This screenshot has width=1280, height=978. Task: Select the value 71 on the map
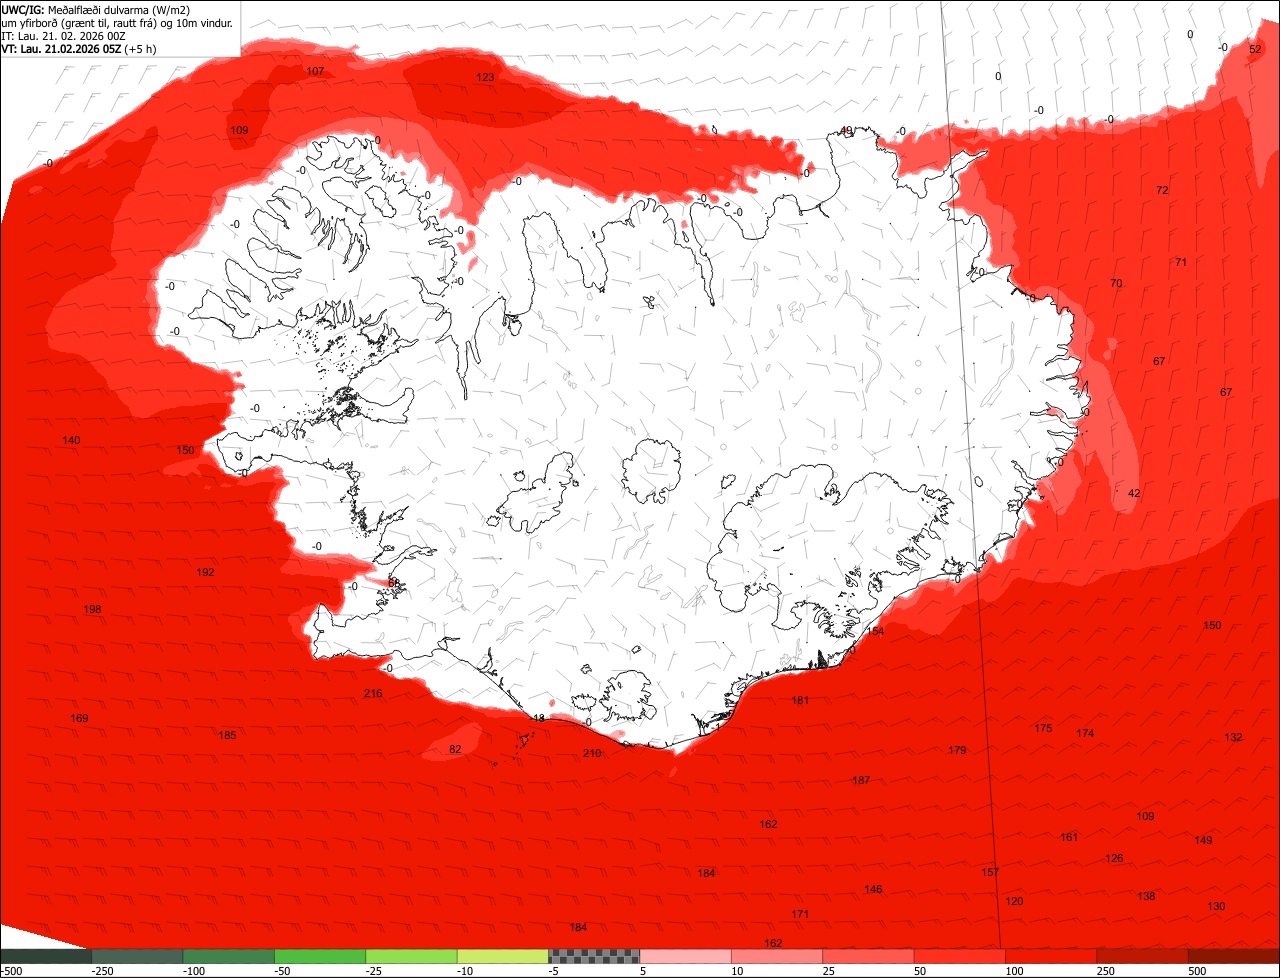1181,262
